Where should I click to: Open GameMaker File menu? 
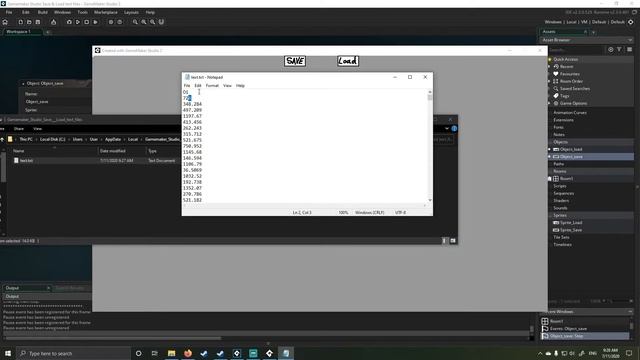coord(9,12)
